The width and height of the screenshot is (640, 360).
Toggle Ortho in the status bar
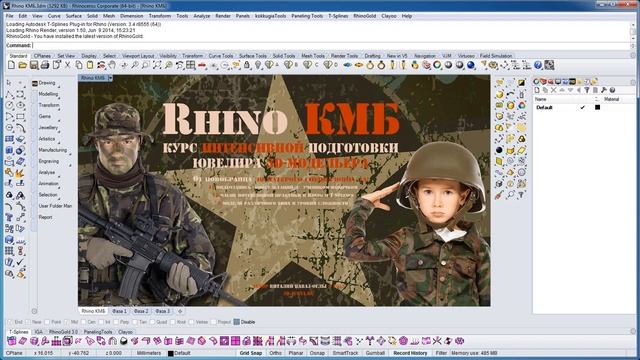coord(276,353)
